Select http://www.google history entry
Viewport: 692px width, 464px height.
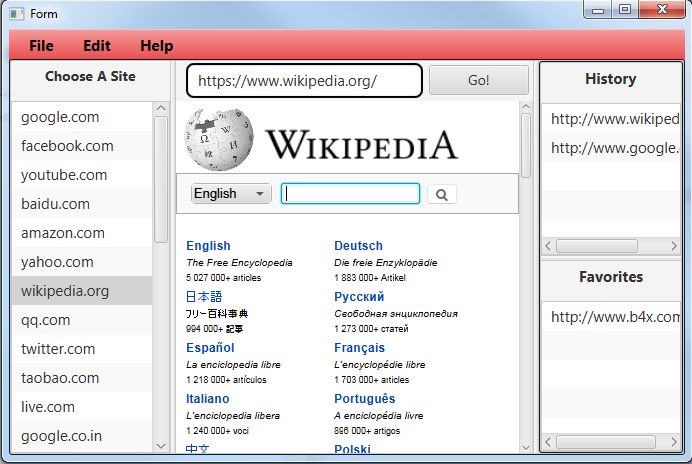click(611, 148)
